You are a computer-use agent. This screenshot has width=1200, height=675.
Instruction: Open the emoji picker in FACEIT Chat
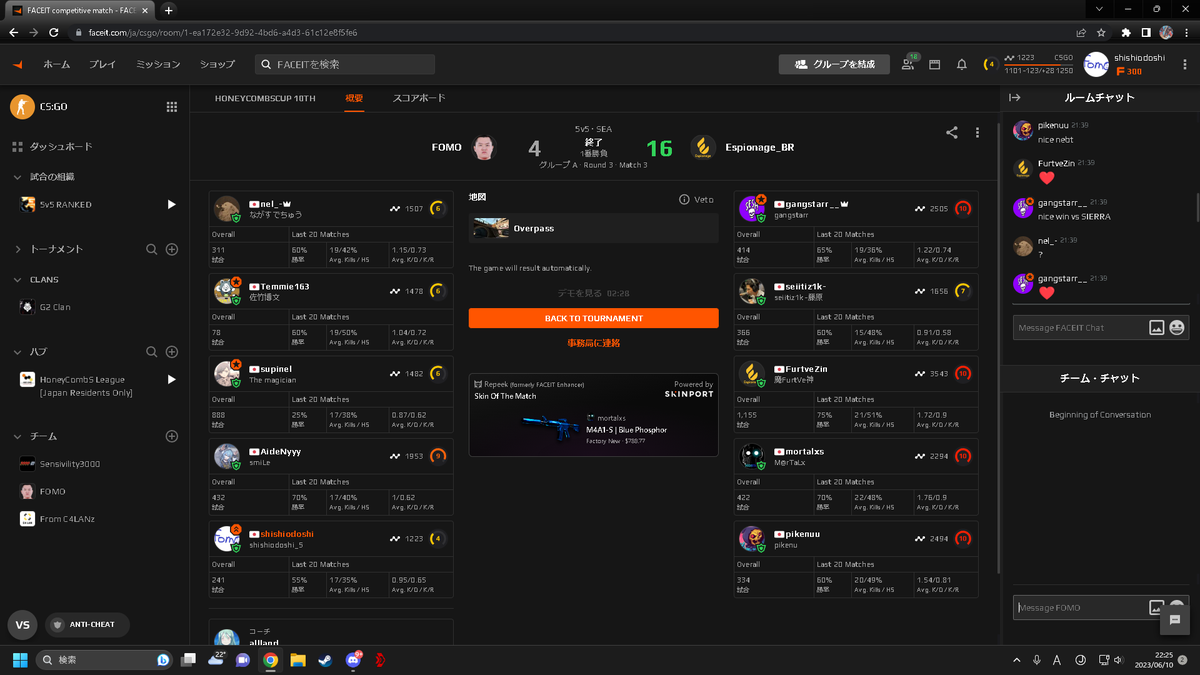(x=1177, y=328)
